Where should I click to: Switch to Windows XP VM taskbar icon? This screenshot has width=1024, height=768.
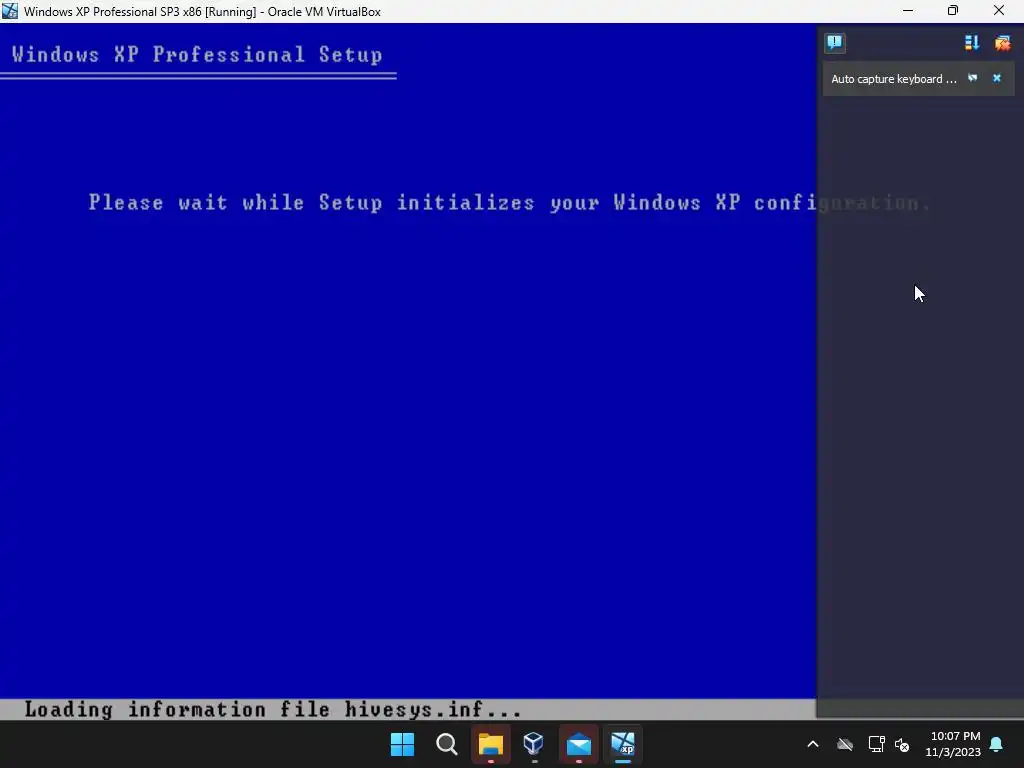point(623,744)
